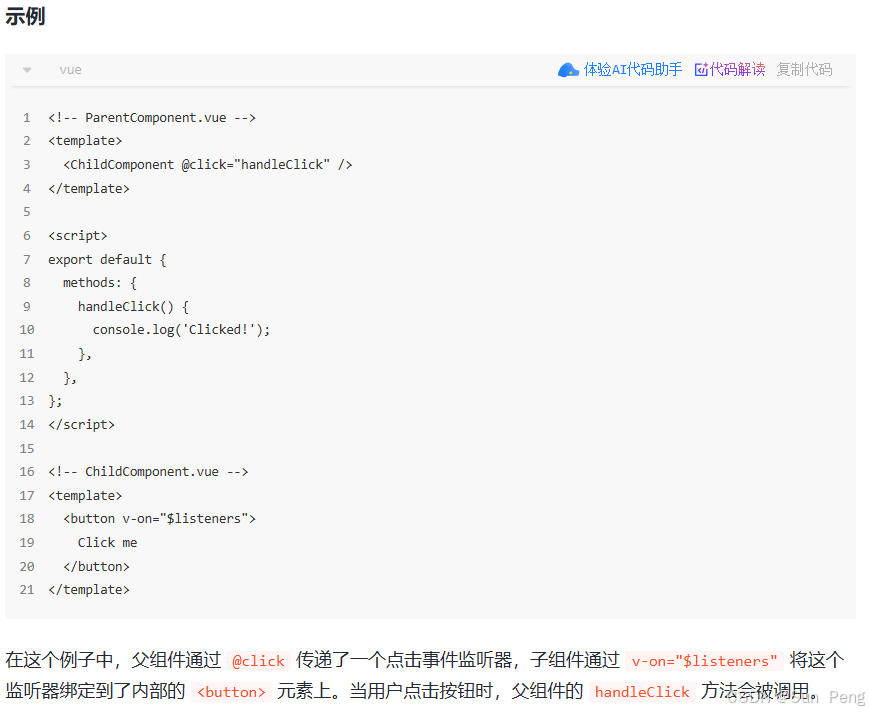Screen dimensions: 869x712
Task: Select the vue language label
Action: click(x=70, y=70)
